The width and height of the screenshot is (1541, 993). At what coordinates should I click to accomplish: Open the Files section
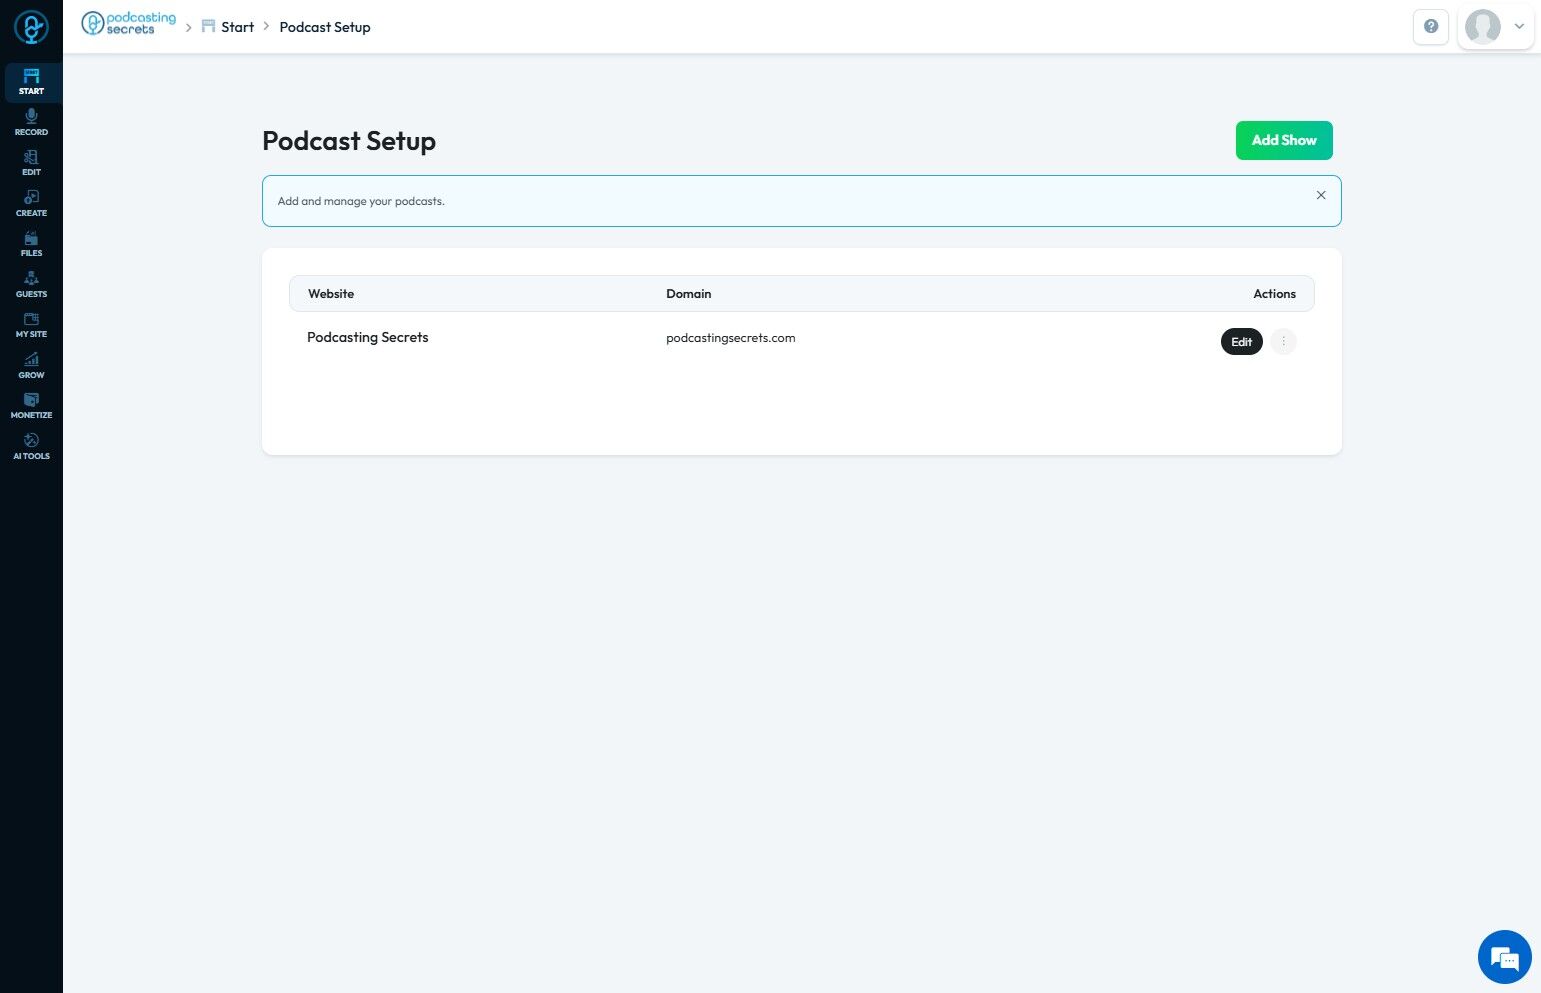[31, 244]
